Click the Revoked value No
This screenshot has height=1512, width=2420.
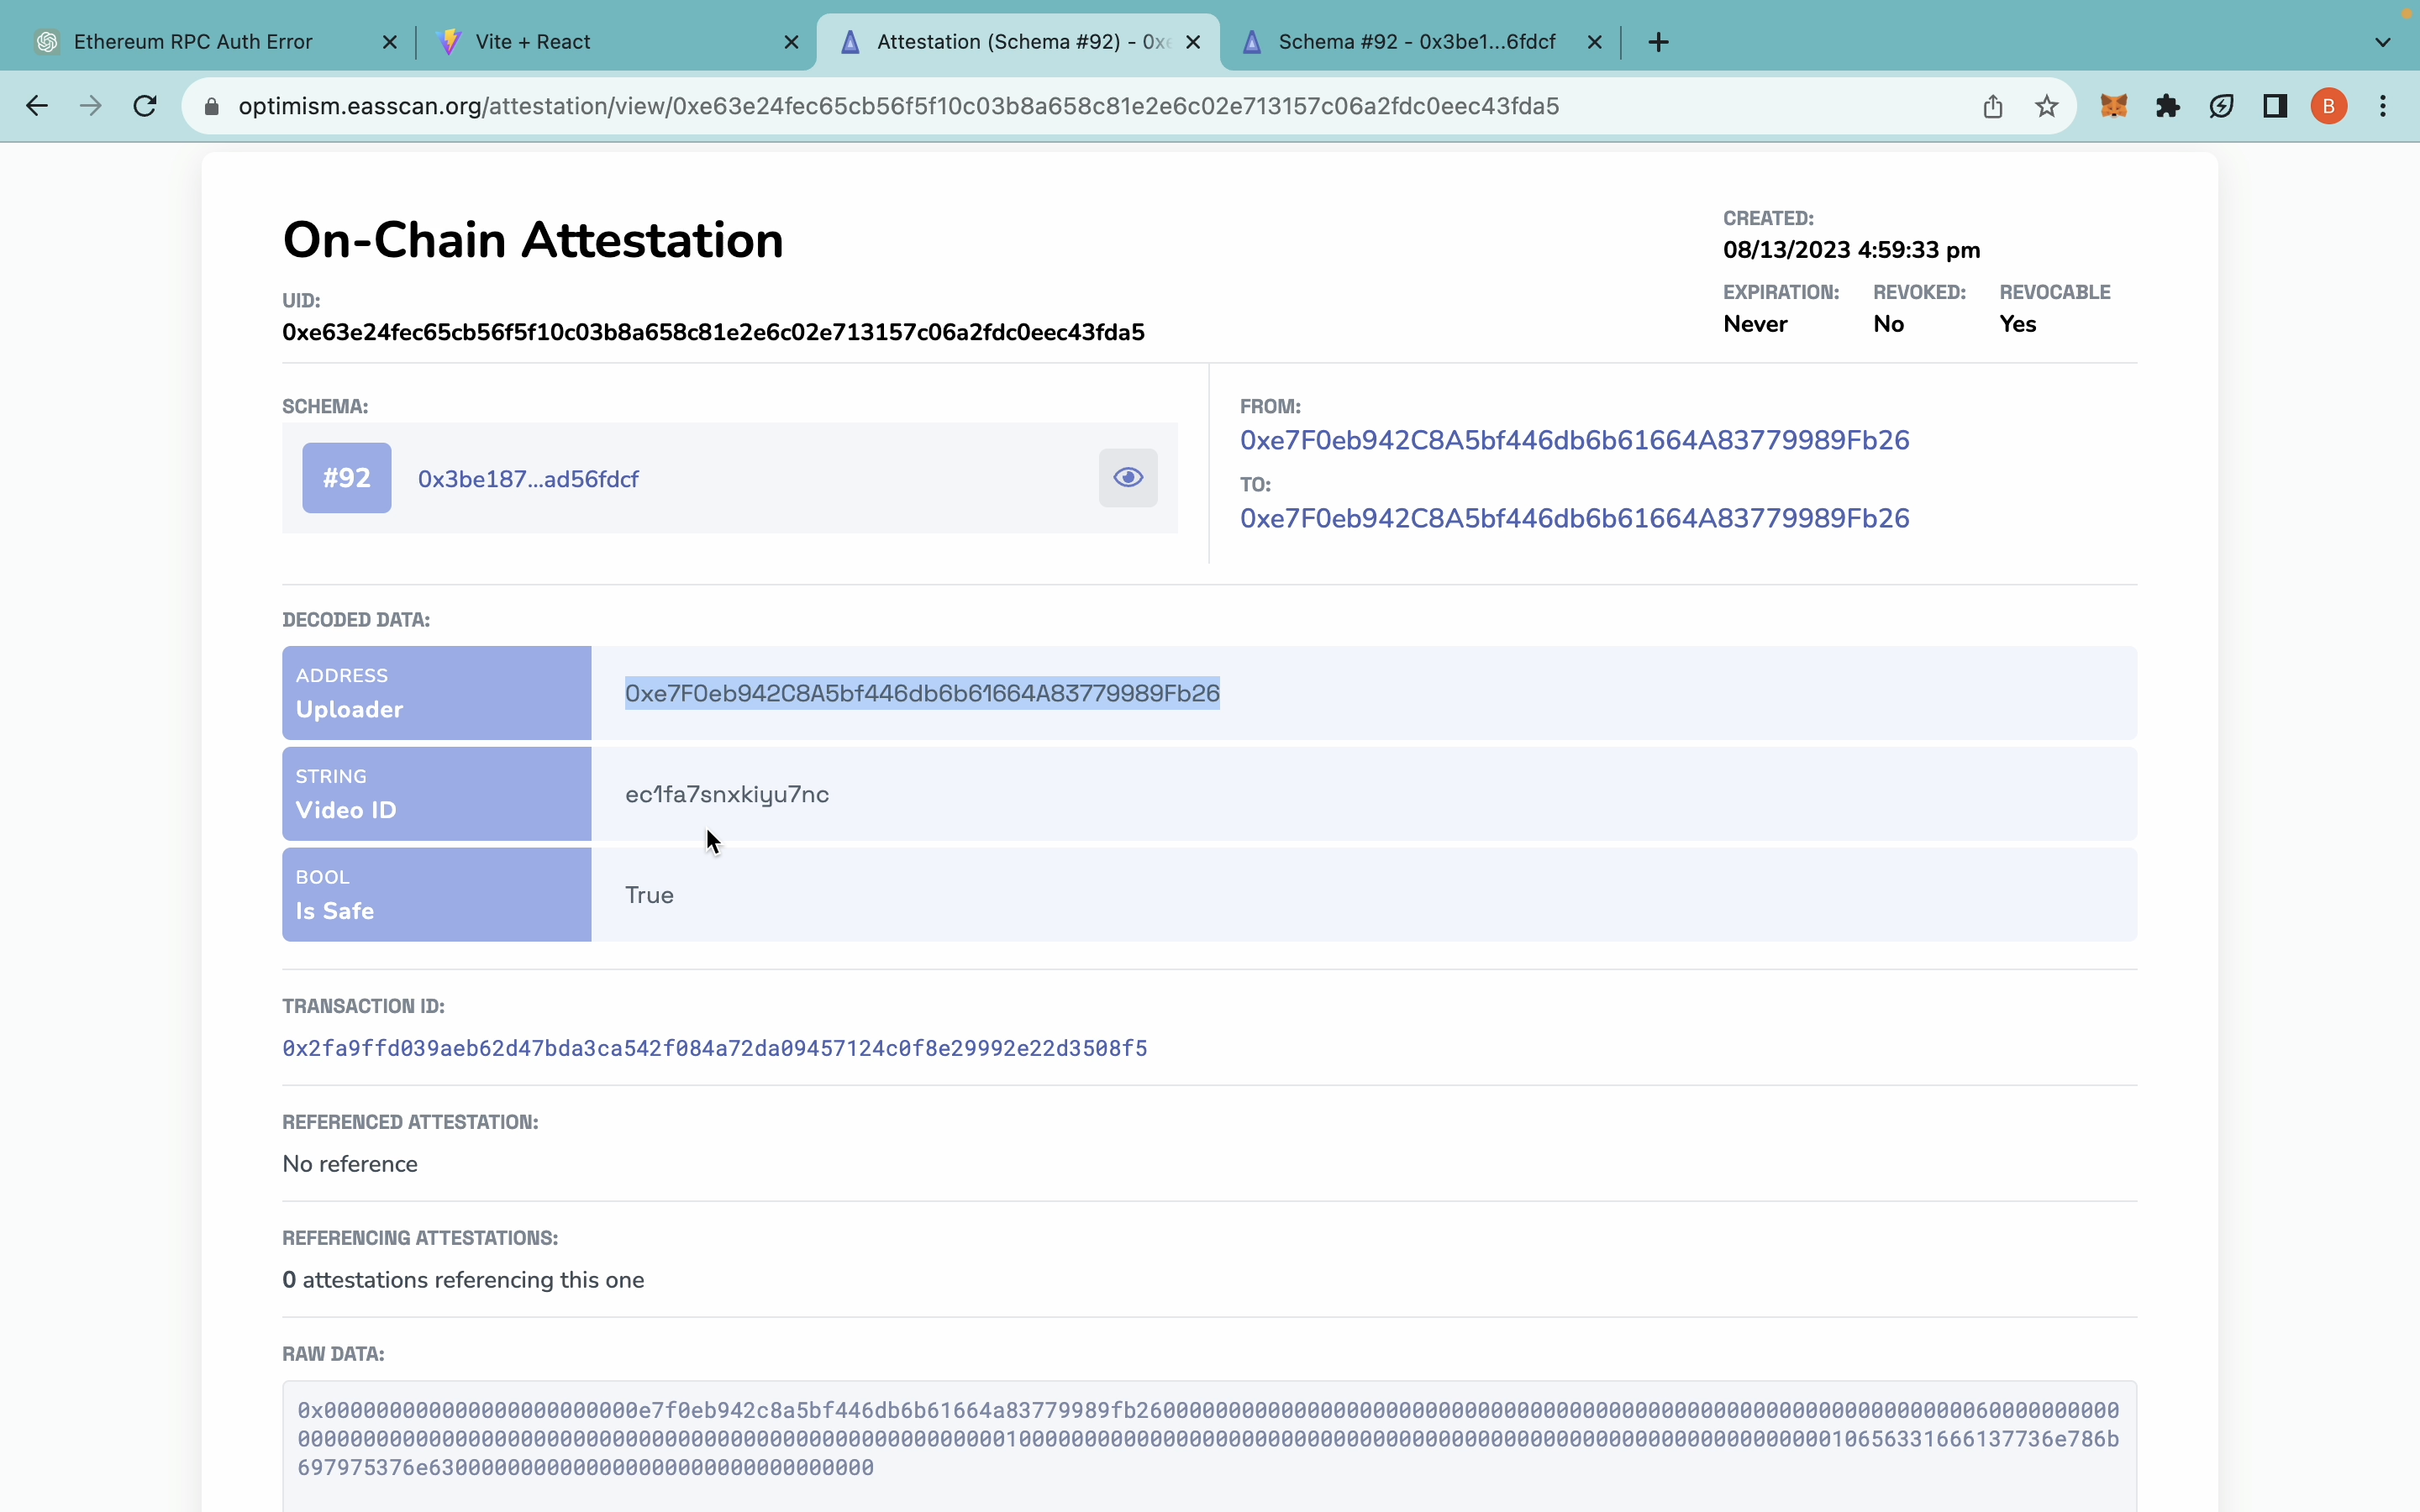tap(1888, 324)
